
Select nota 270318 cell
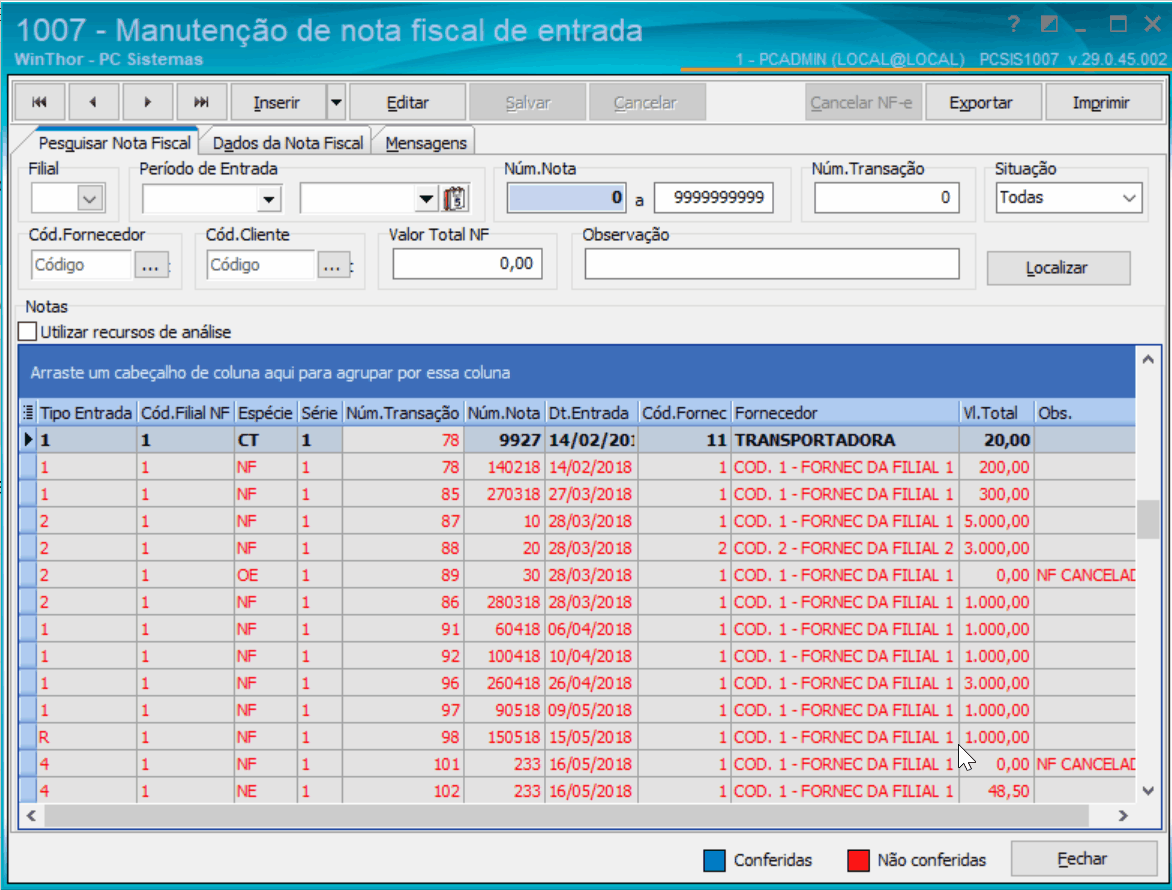click(505, 494)
